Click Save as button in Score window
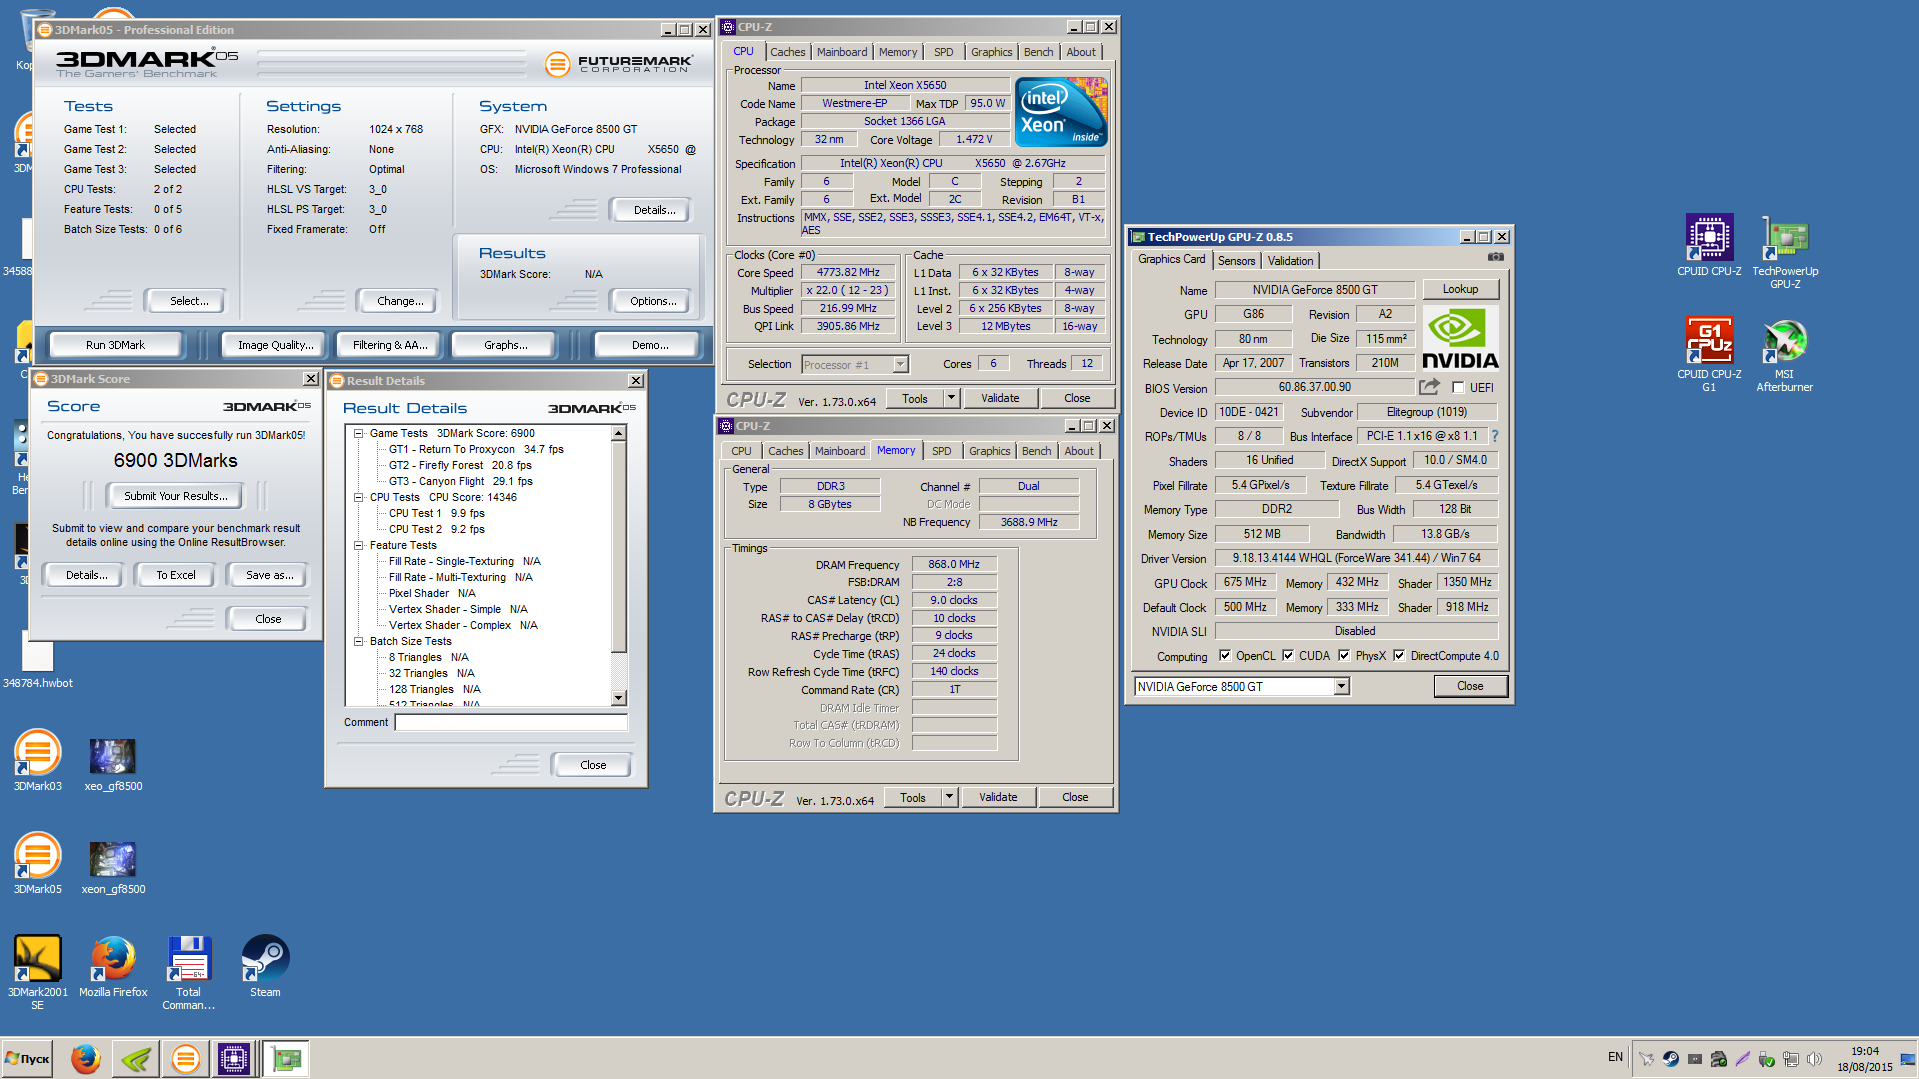Image resolution: width=1919 pixels, height=1079 pixels. tap(270, 575)
